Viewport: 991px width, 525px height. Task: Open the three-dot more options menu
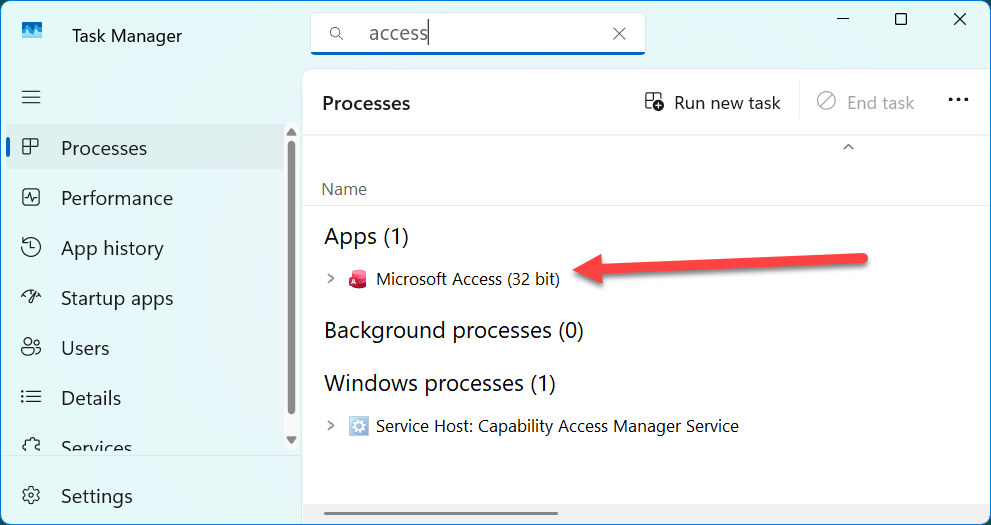958,100
